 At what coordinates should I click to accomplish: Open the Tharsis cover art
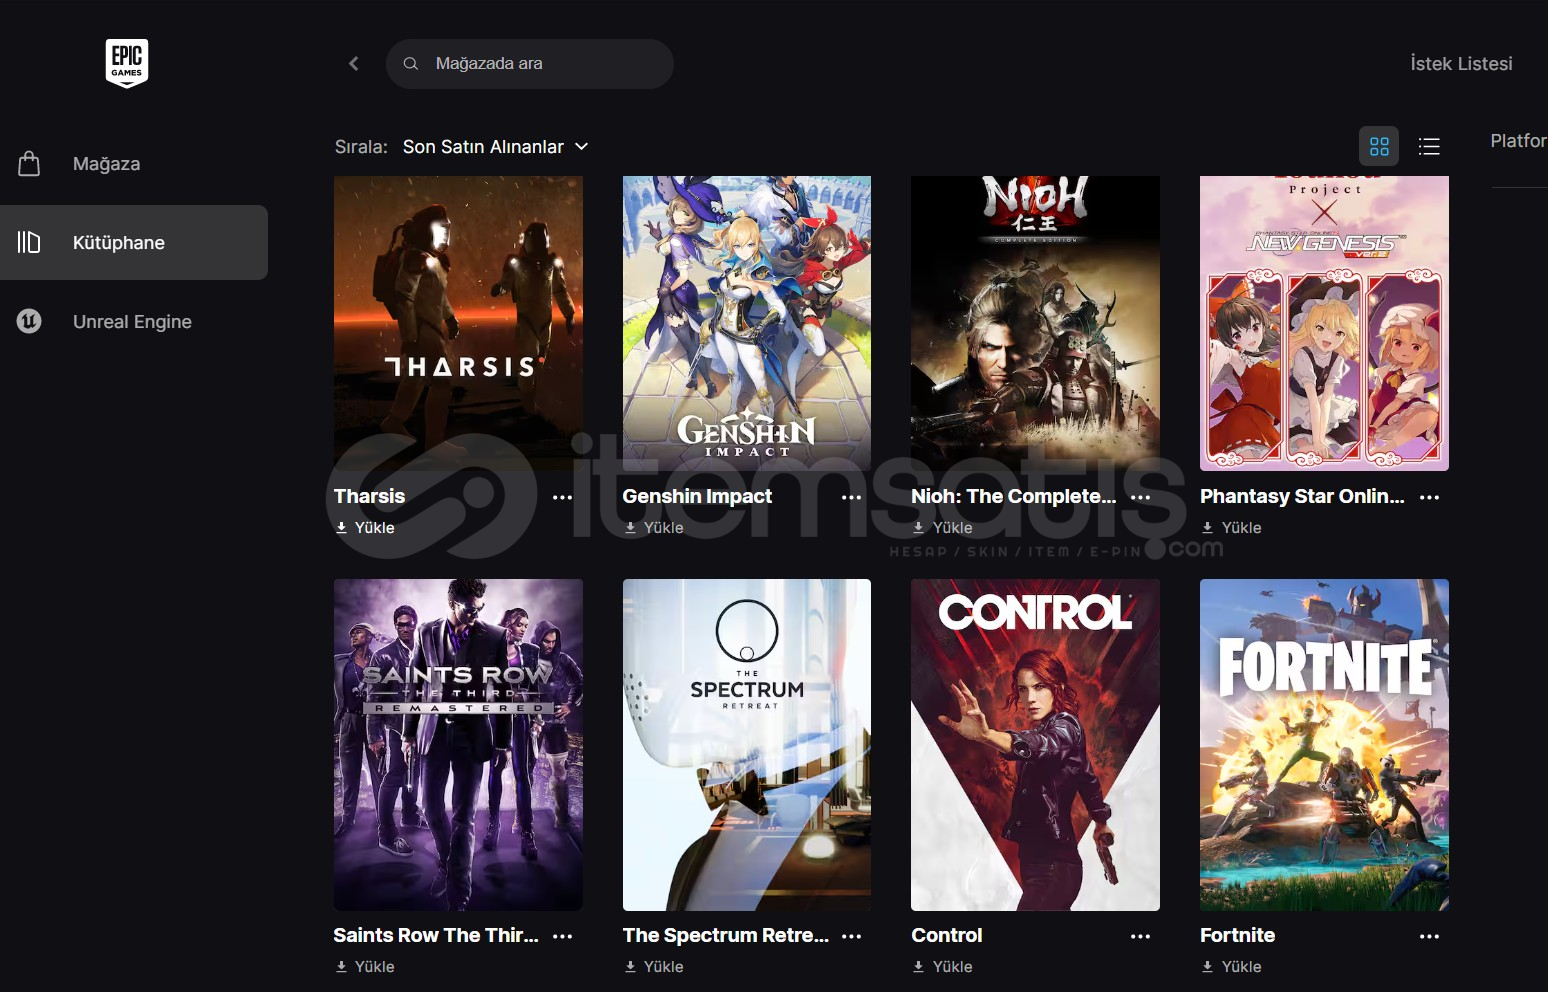(x=458, y=323)
